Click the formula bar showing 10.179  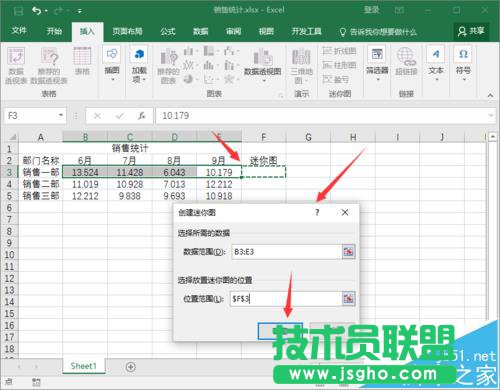(x=320, y=116)
